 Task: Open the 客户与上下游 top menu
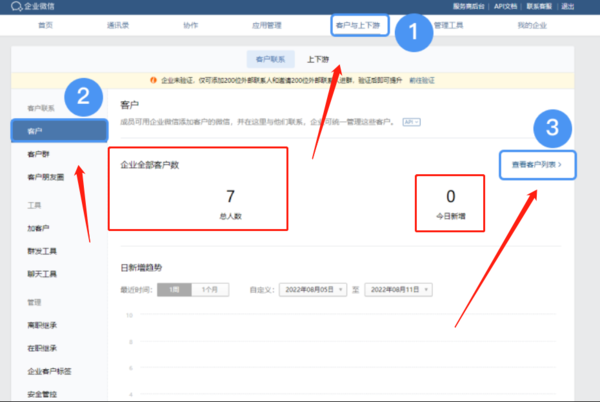coord(356,24)
